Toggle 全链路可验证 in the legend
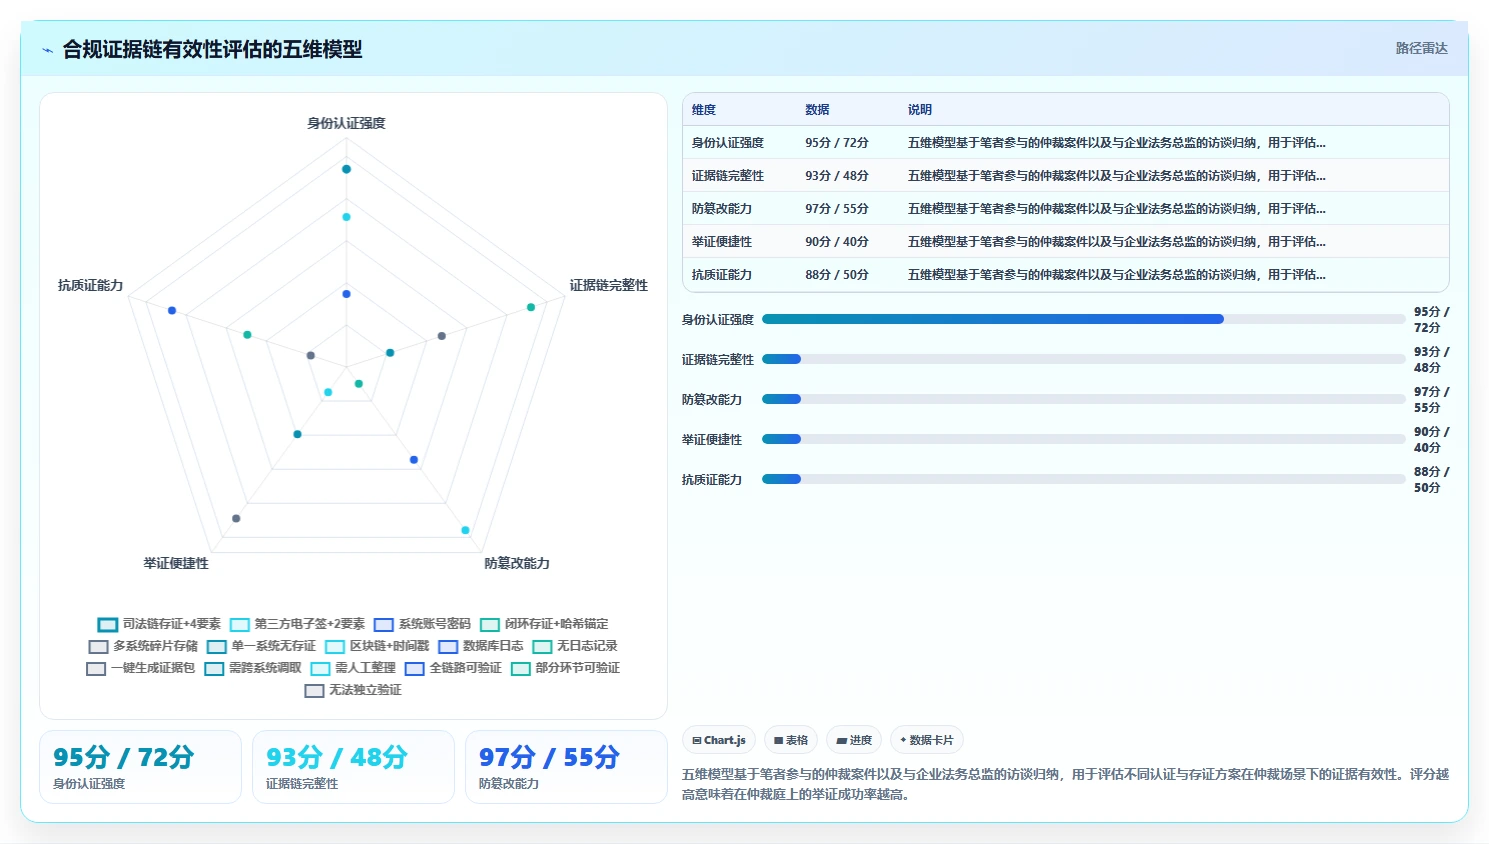 click(x=453, y=668)
